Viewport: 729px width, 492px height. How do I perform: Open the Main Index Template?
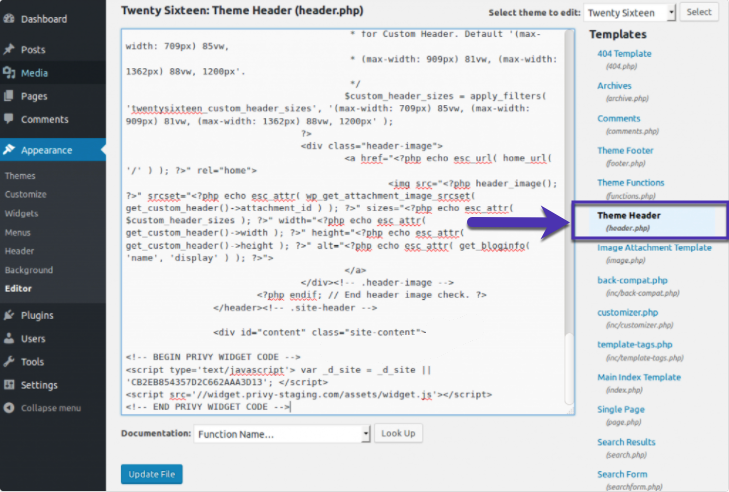(639, 377)
